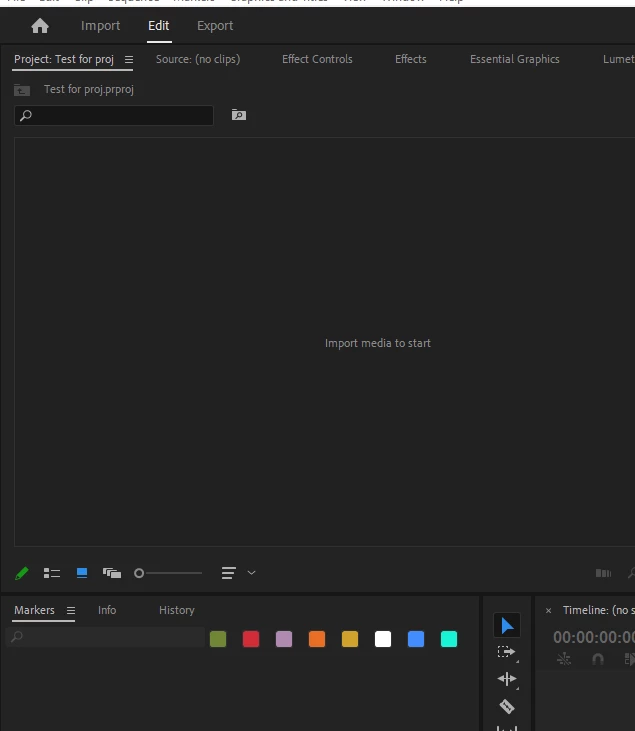Select the Ripple Edit tool

(x=507, y=679)
